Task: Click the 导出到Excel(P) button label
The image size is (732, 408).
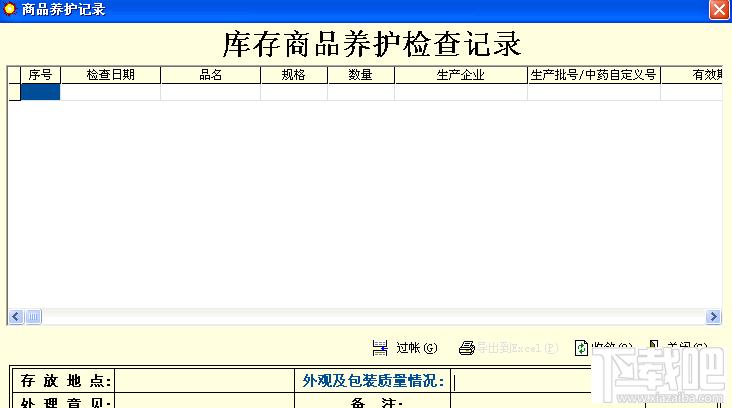Action: click(517, 348)
